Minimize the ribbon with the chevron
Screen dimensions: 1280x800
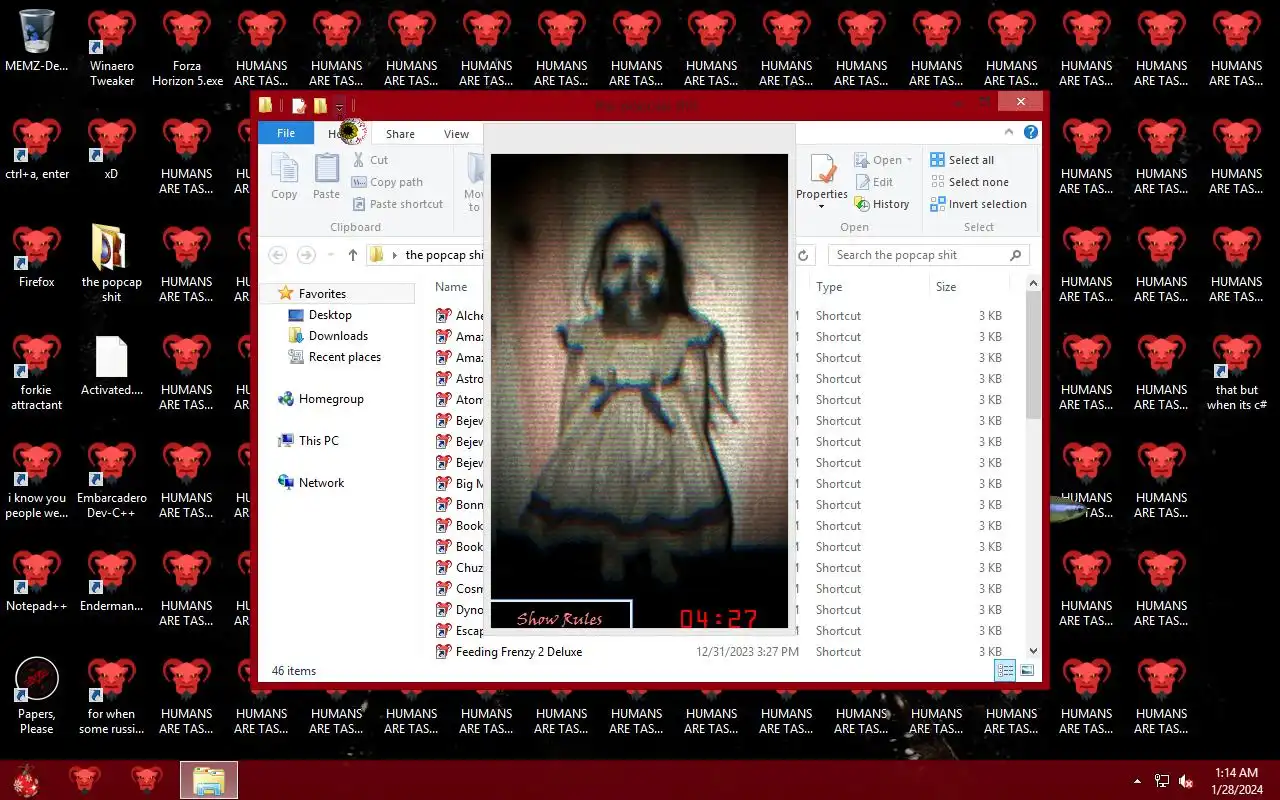(x=1010, y=133)
